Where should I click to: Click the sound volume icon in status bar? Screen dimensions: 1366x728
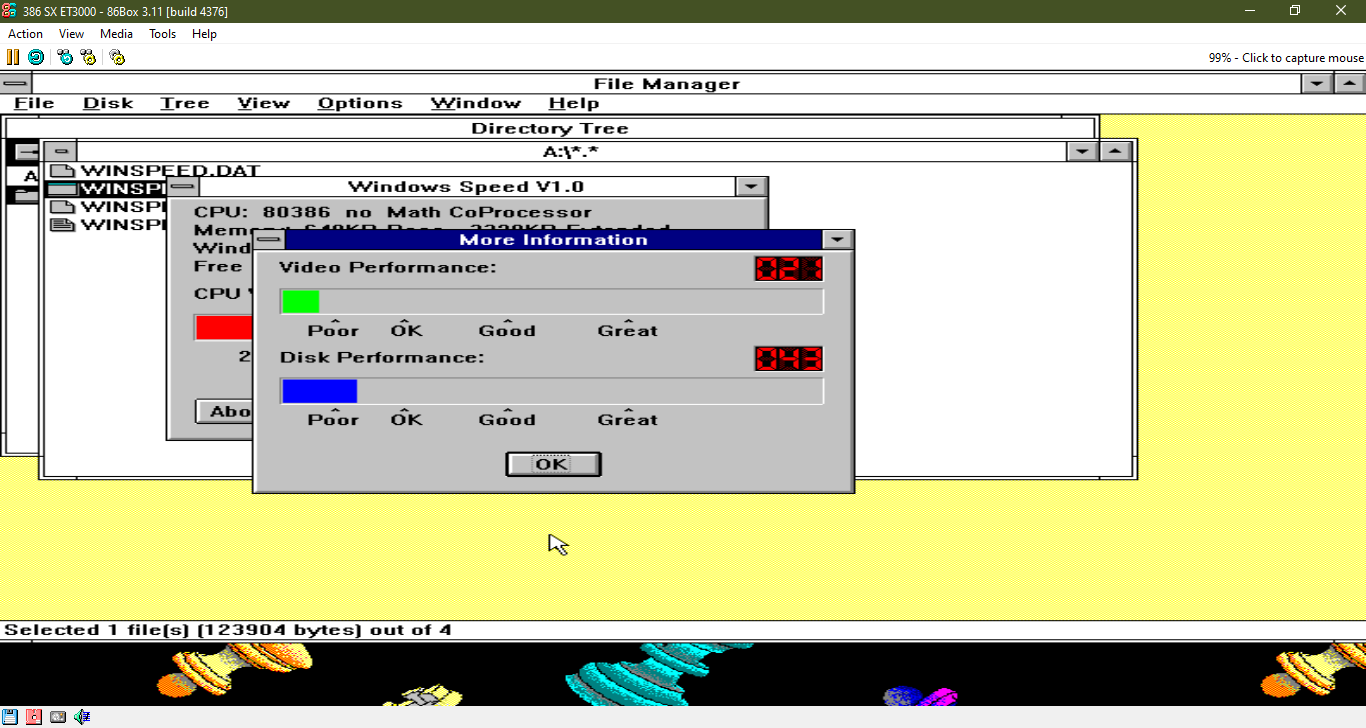[81, 717]
